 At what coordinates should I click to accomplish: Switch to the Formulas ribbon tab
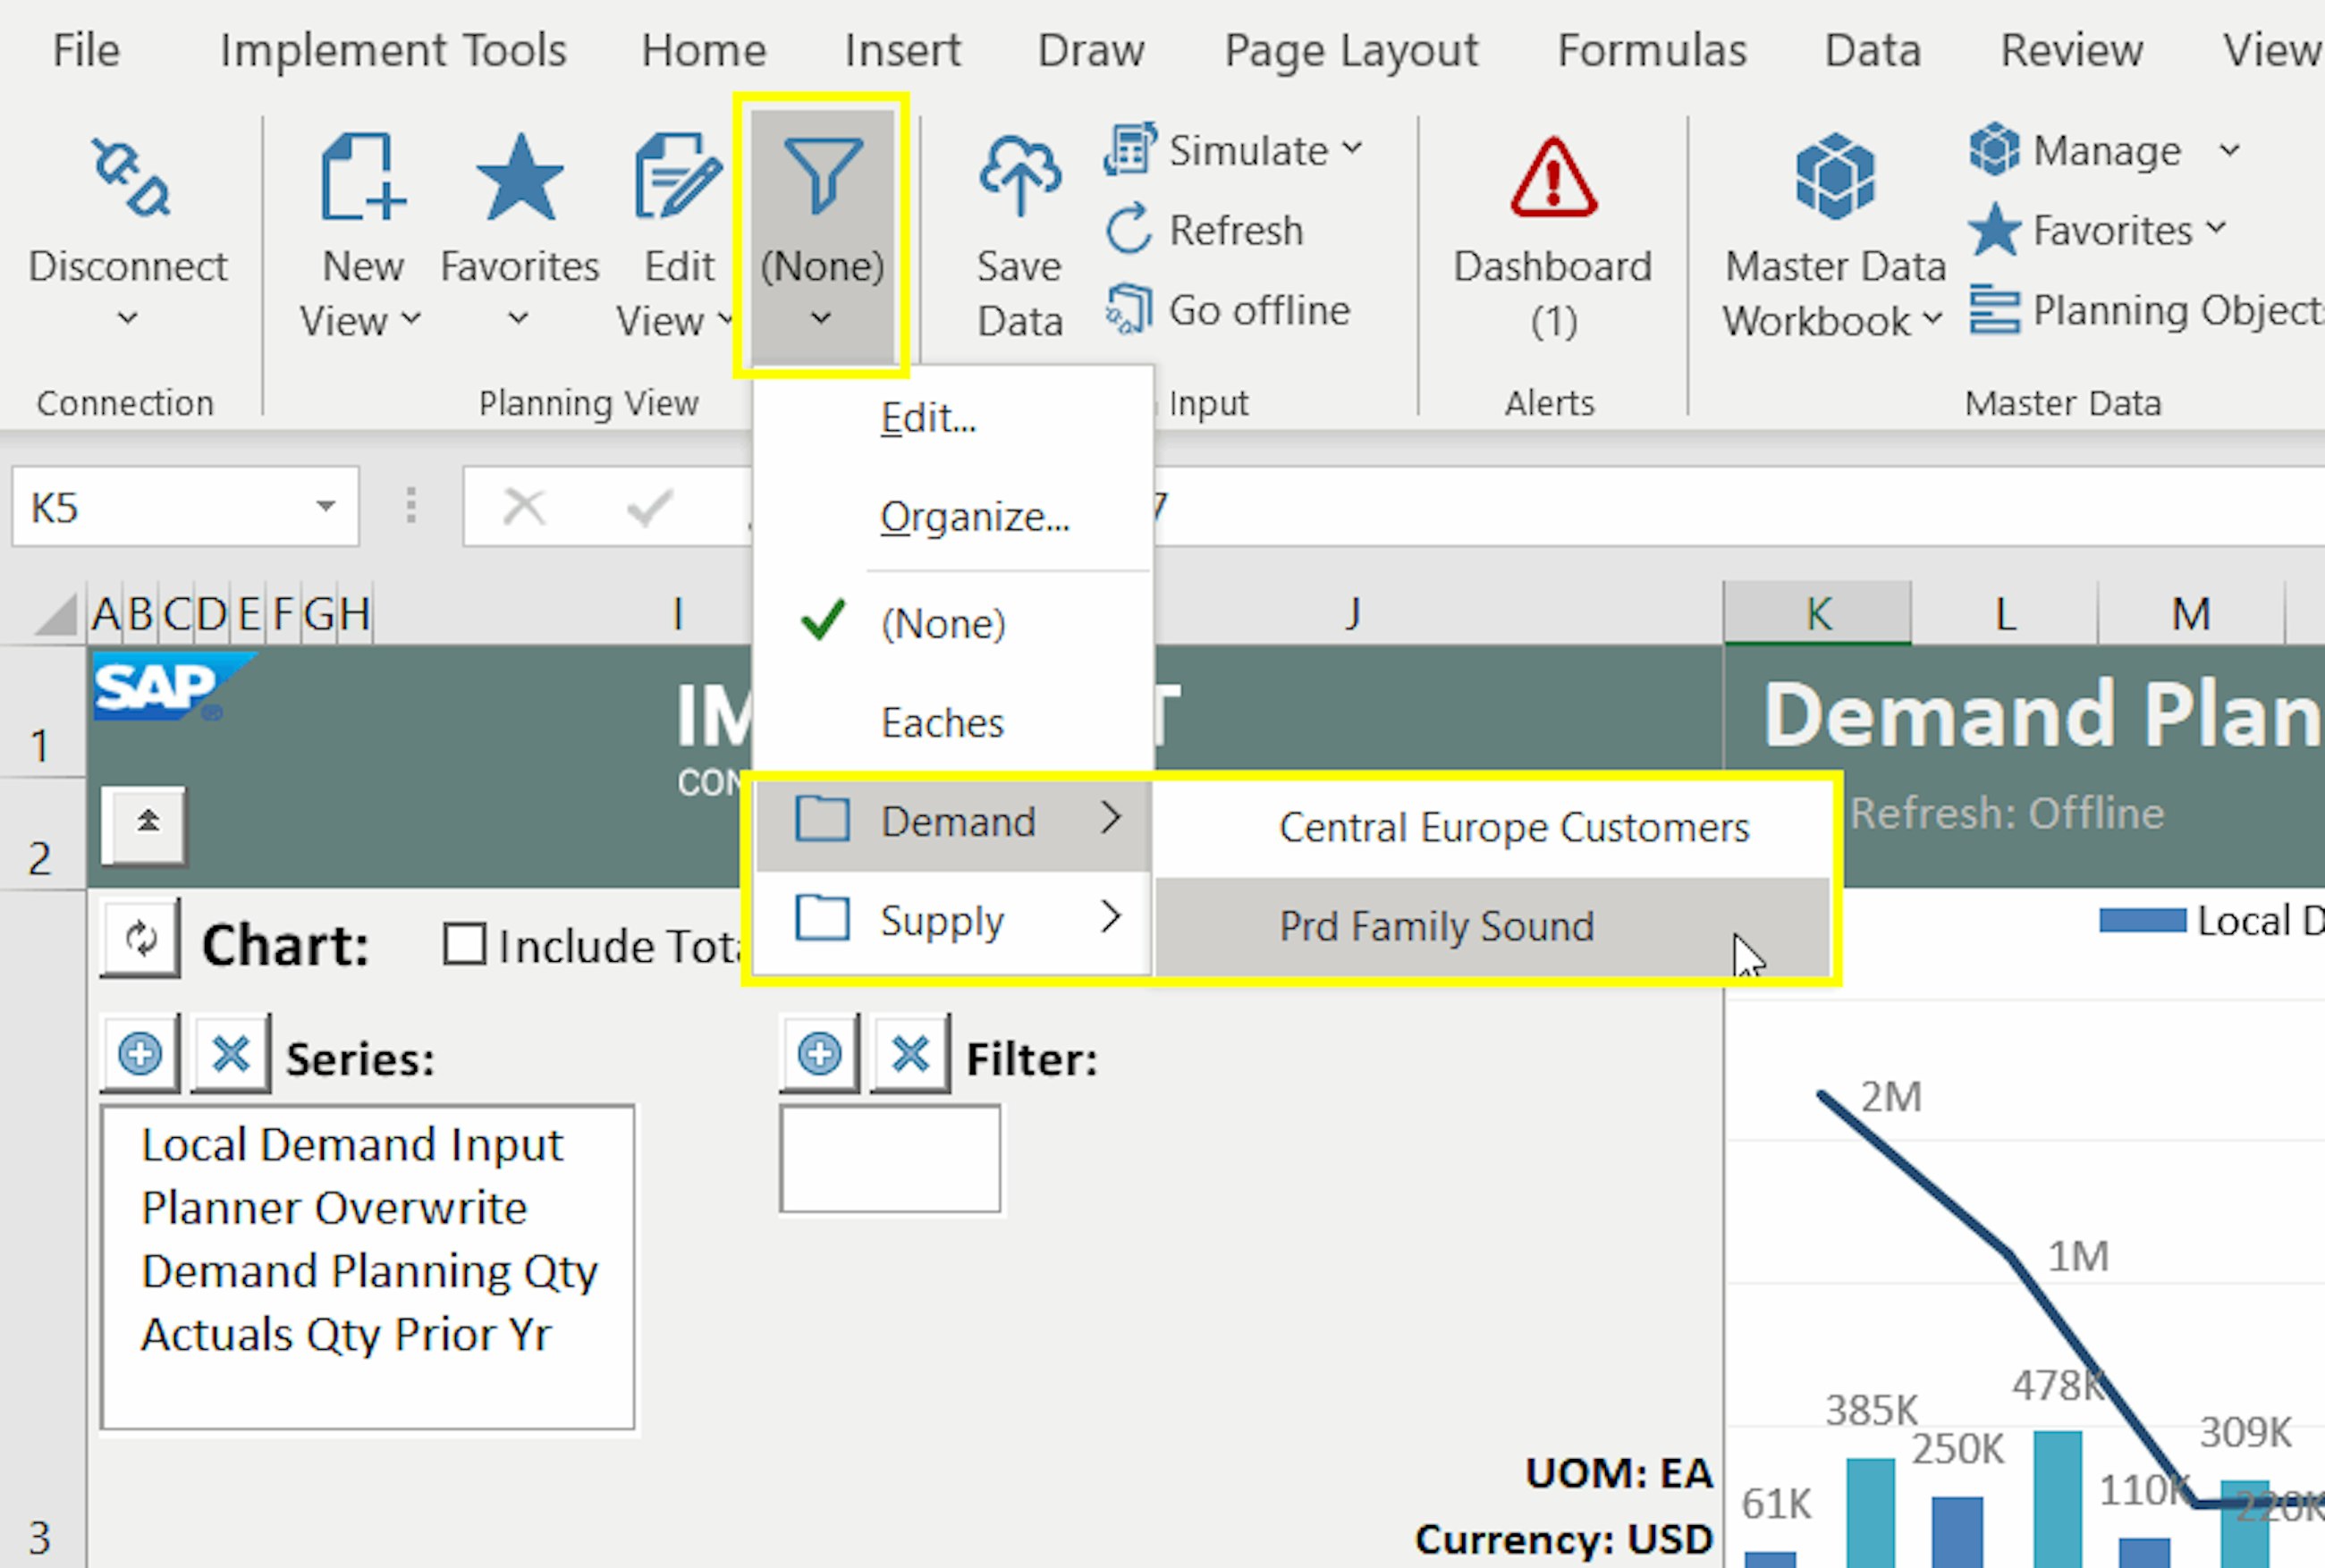point(1651,50)
